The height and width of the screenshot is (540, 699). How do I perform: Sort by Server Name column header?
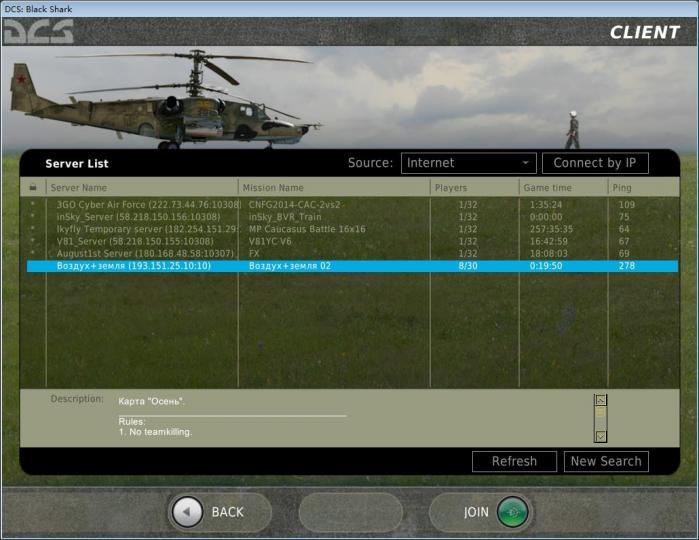(140, 187)
